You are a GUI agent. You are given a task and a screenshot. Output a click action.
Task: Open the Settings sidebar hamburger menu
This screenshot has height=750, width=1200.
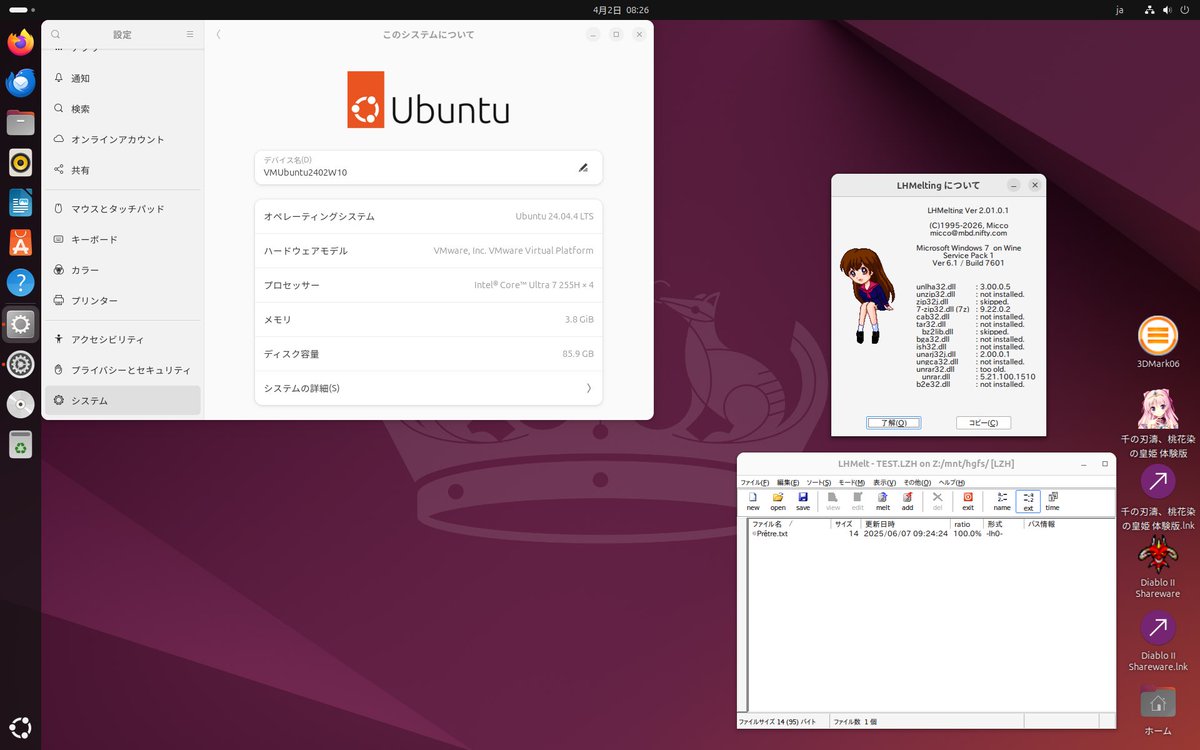coord(190,34)
